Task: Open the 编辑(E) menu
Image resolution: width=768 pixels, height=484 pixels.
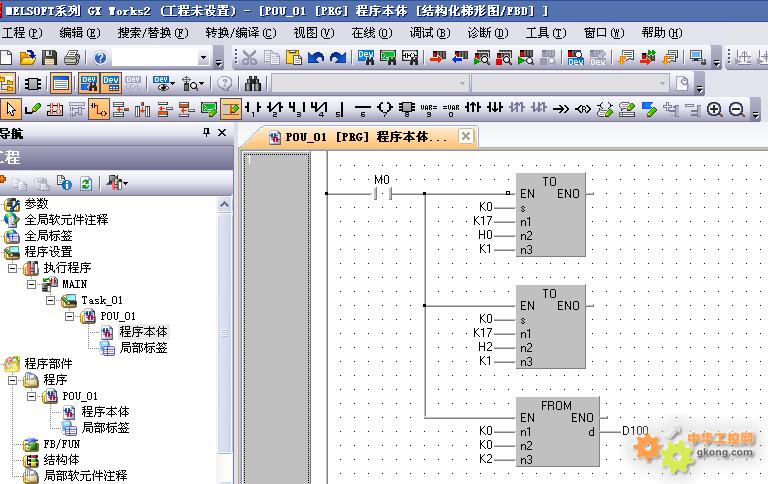Action: [x=79, y=33]
